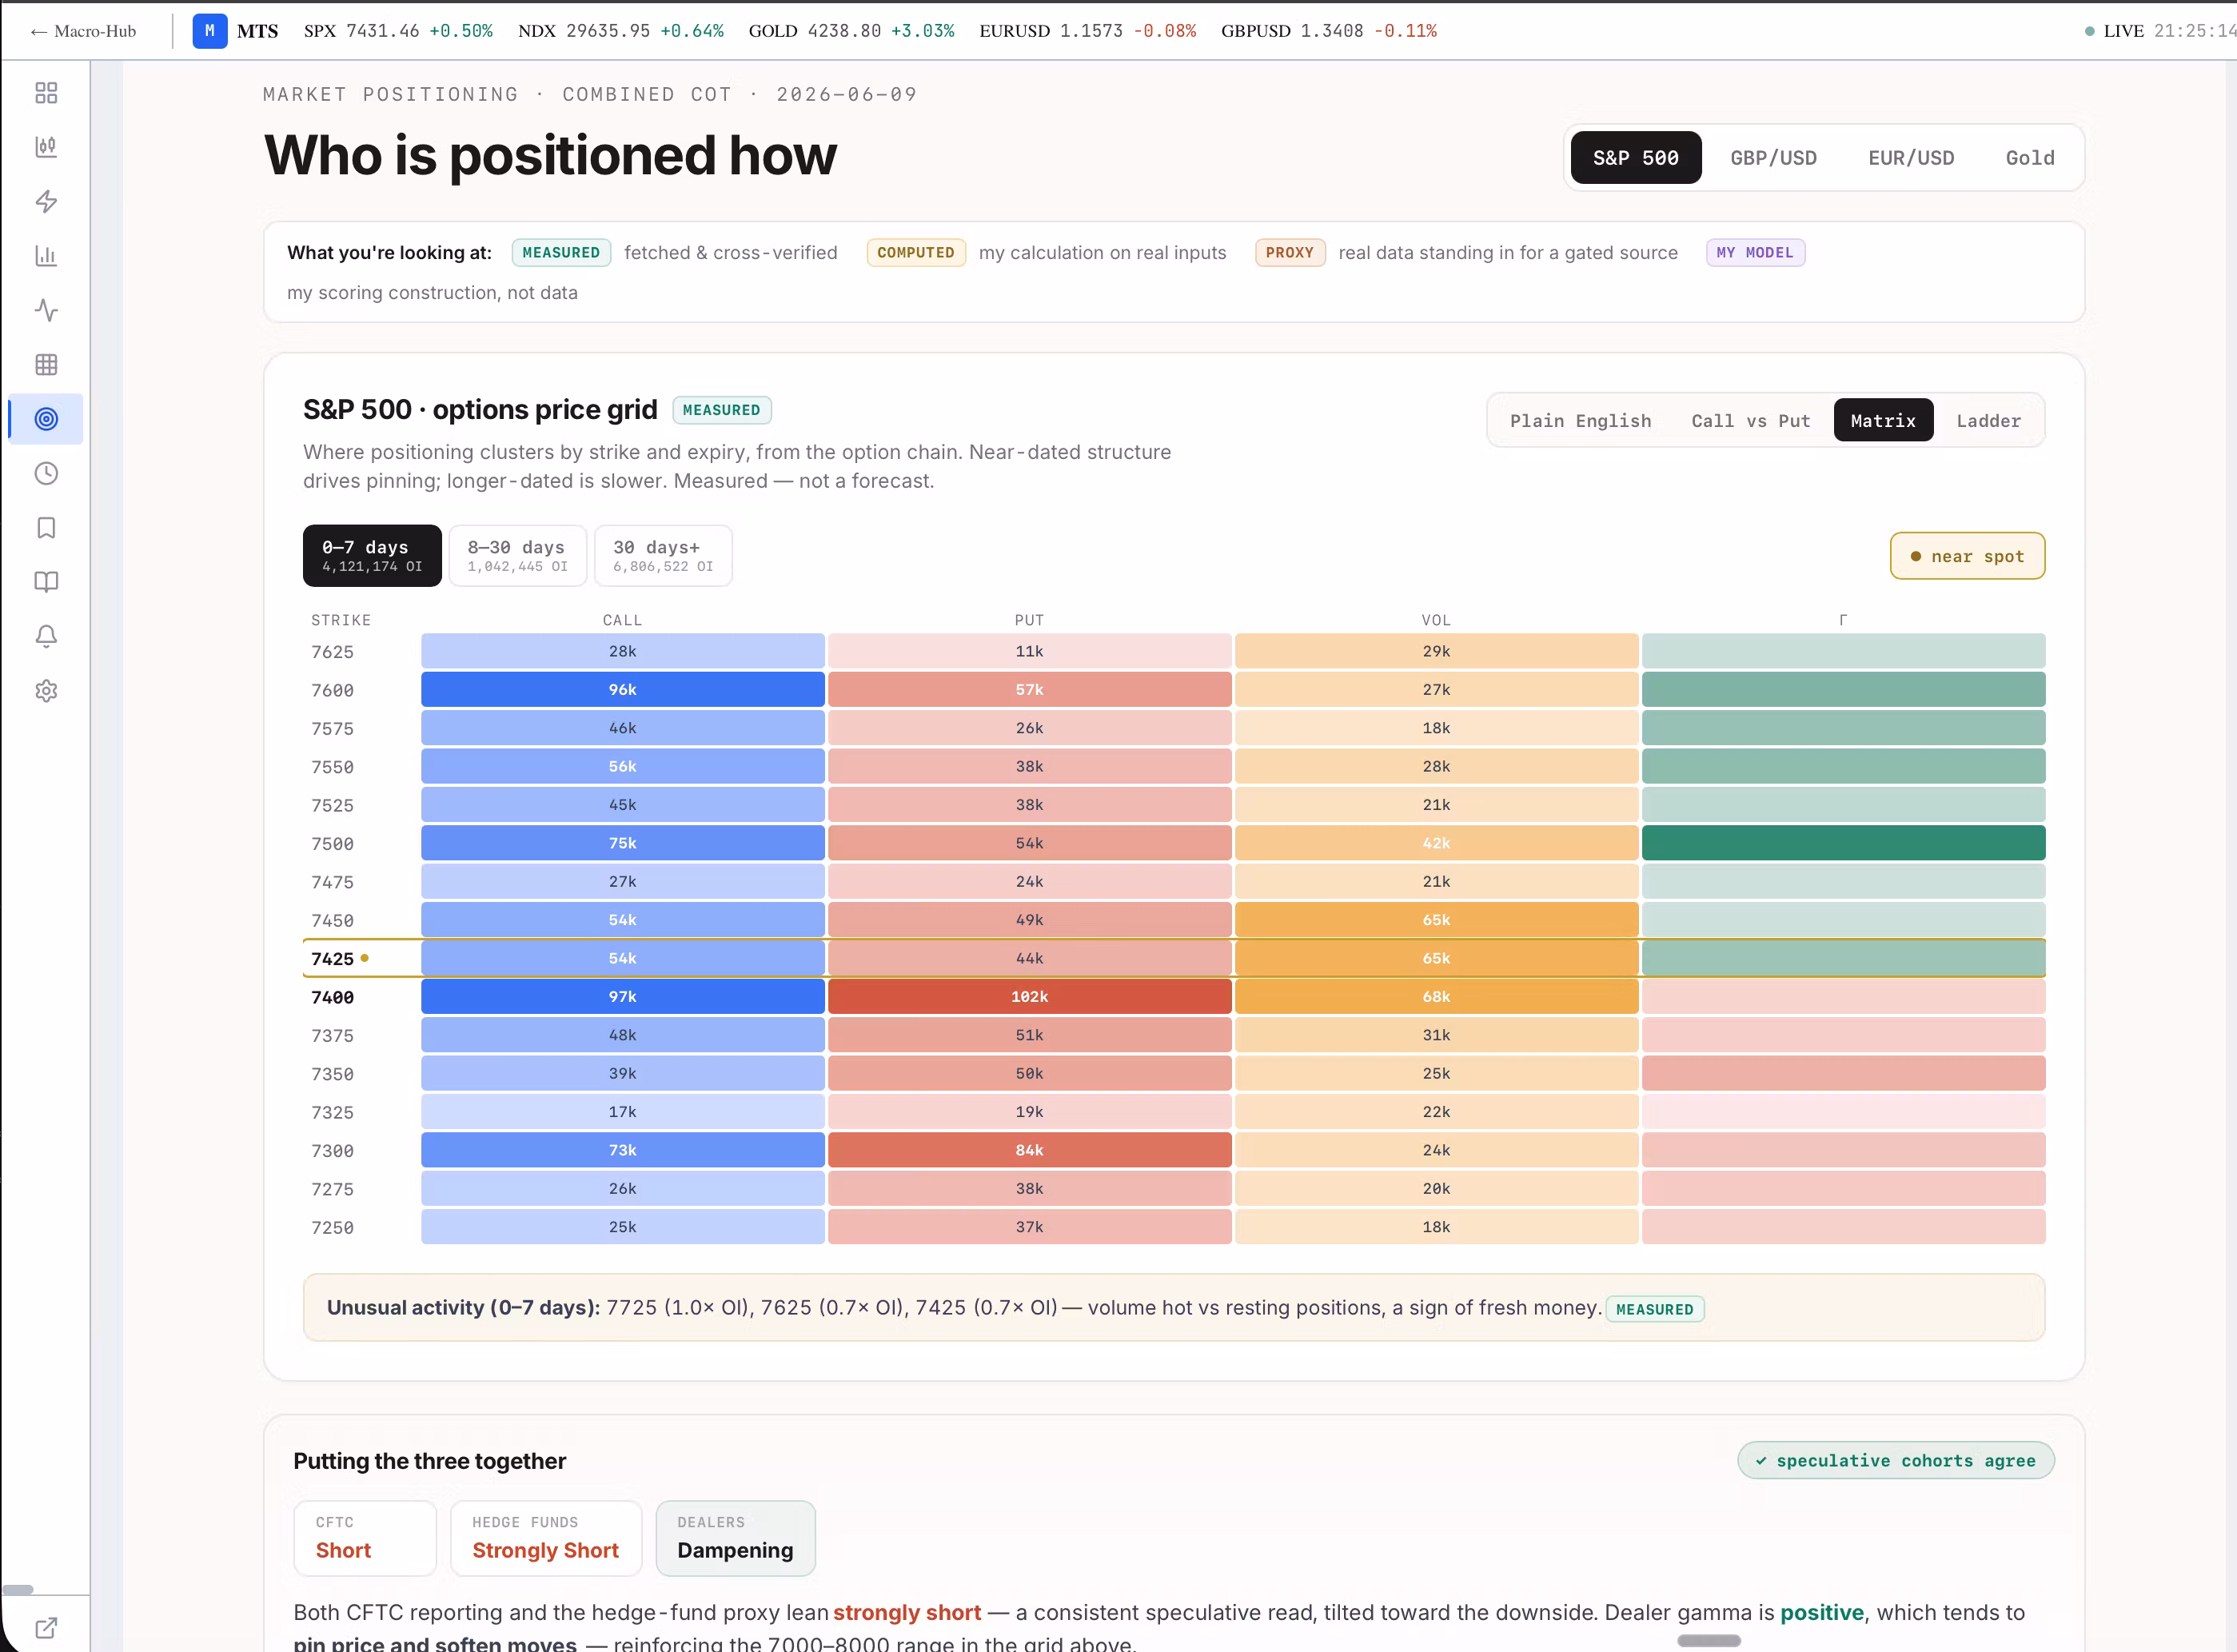
Task: Click the dark green gamma cell at 7500
Action: 1843,843
